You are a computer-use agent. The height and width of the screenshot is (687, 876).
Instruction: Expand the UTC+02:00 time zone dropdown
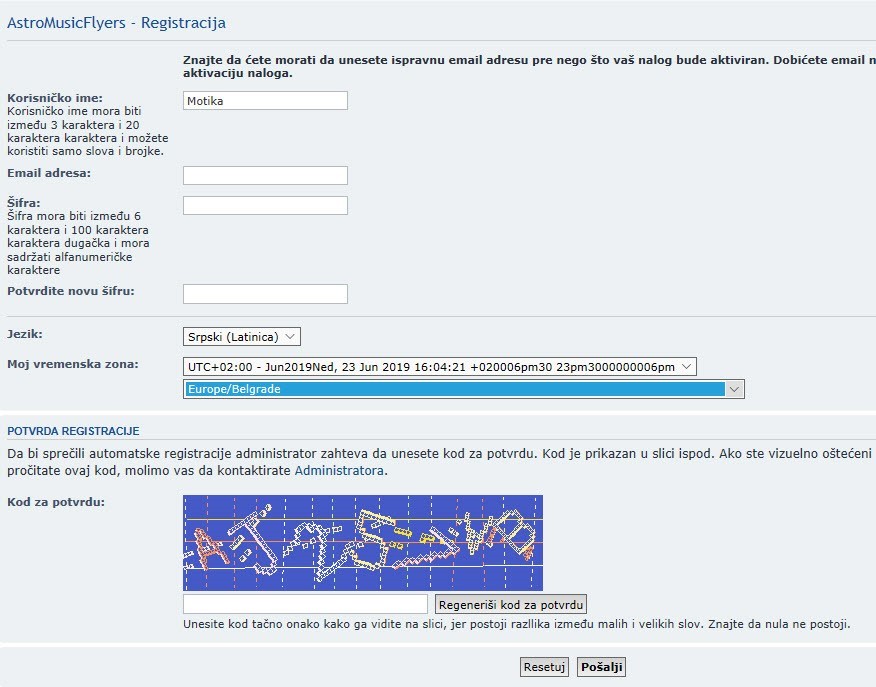(439, 367)
